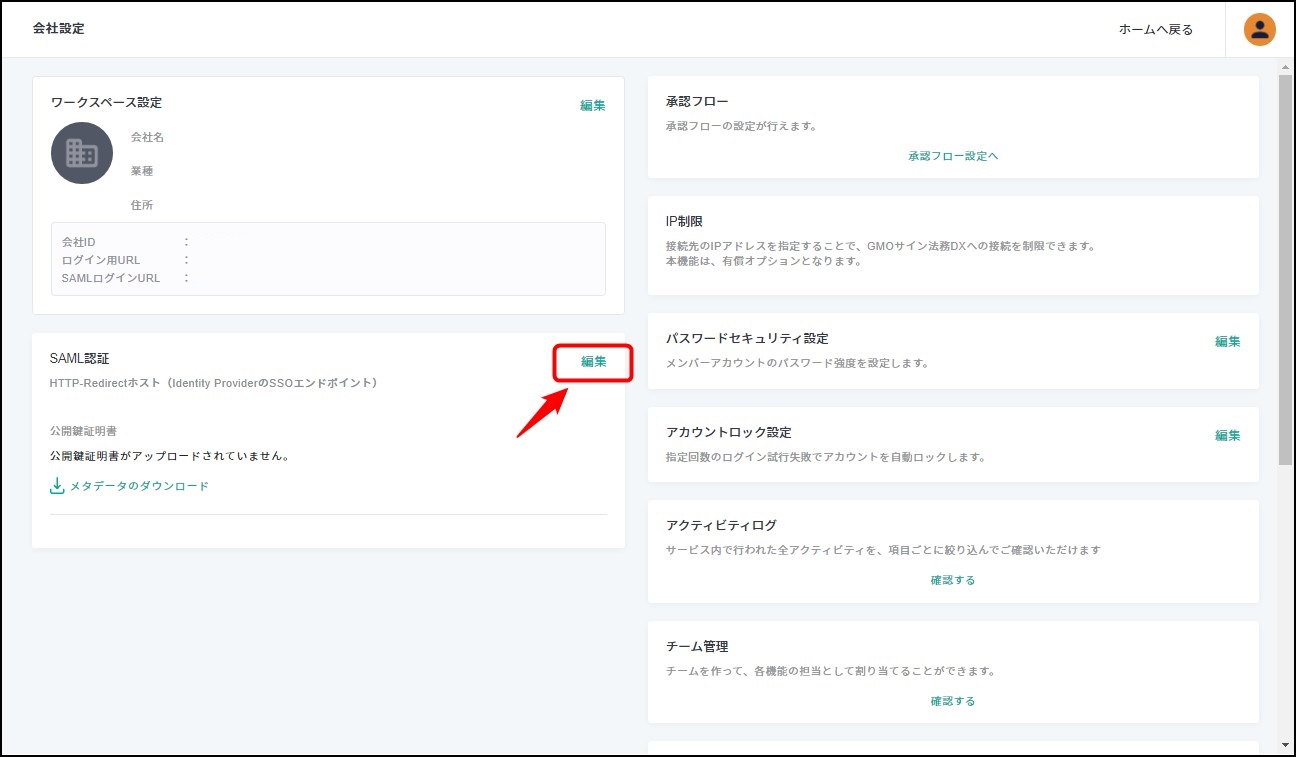Viewport: 1296px width, 757px height.
Task: Return home via ホームへ戻る
Action: click(x=1155, y=30)
